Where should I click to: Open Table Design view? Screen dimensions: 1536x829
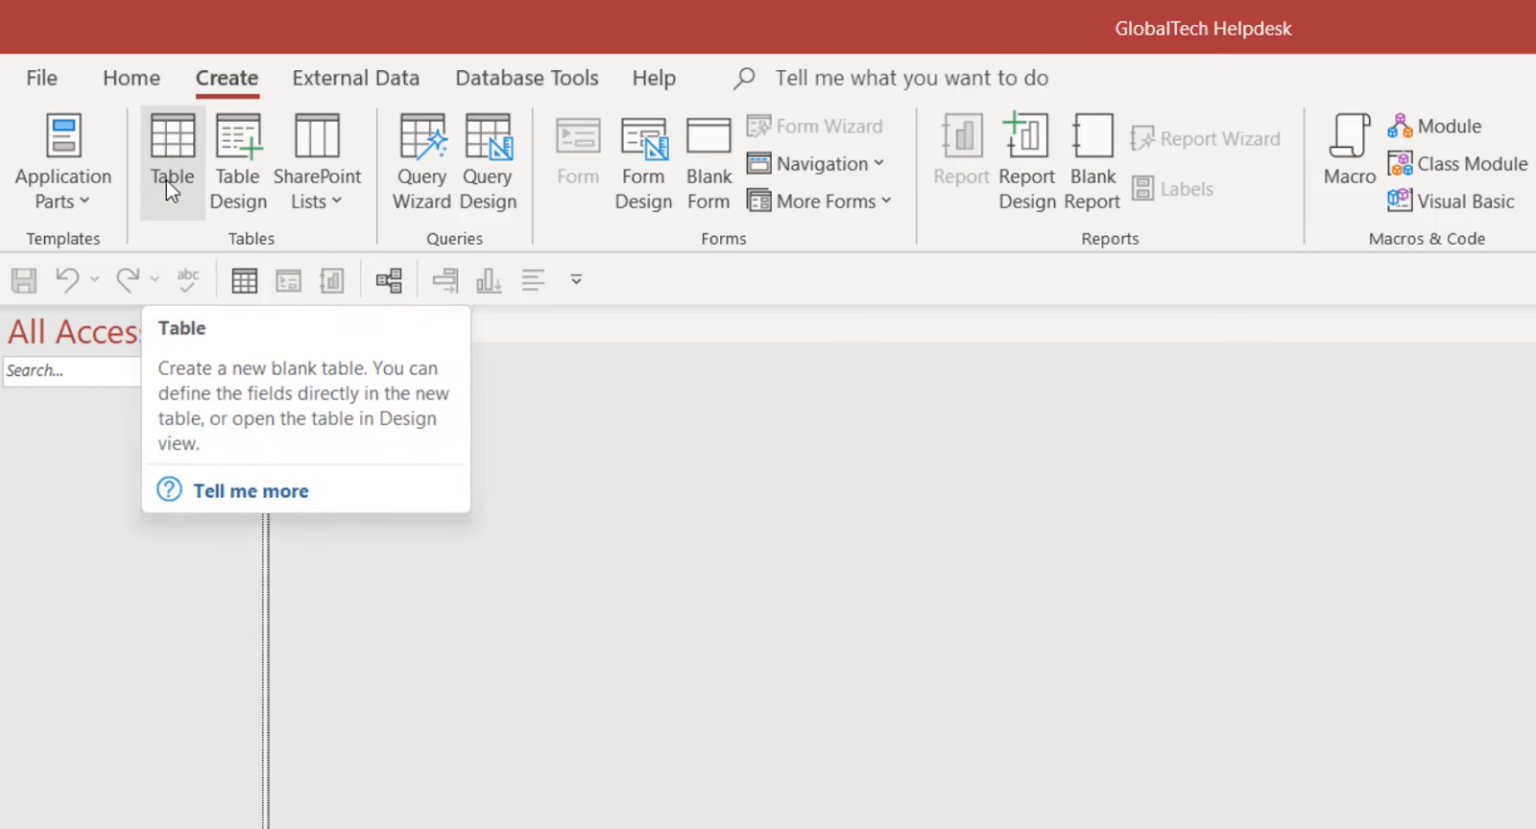(x=238, y=160)
